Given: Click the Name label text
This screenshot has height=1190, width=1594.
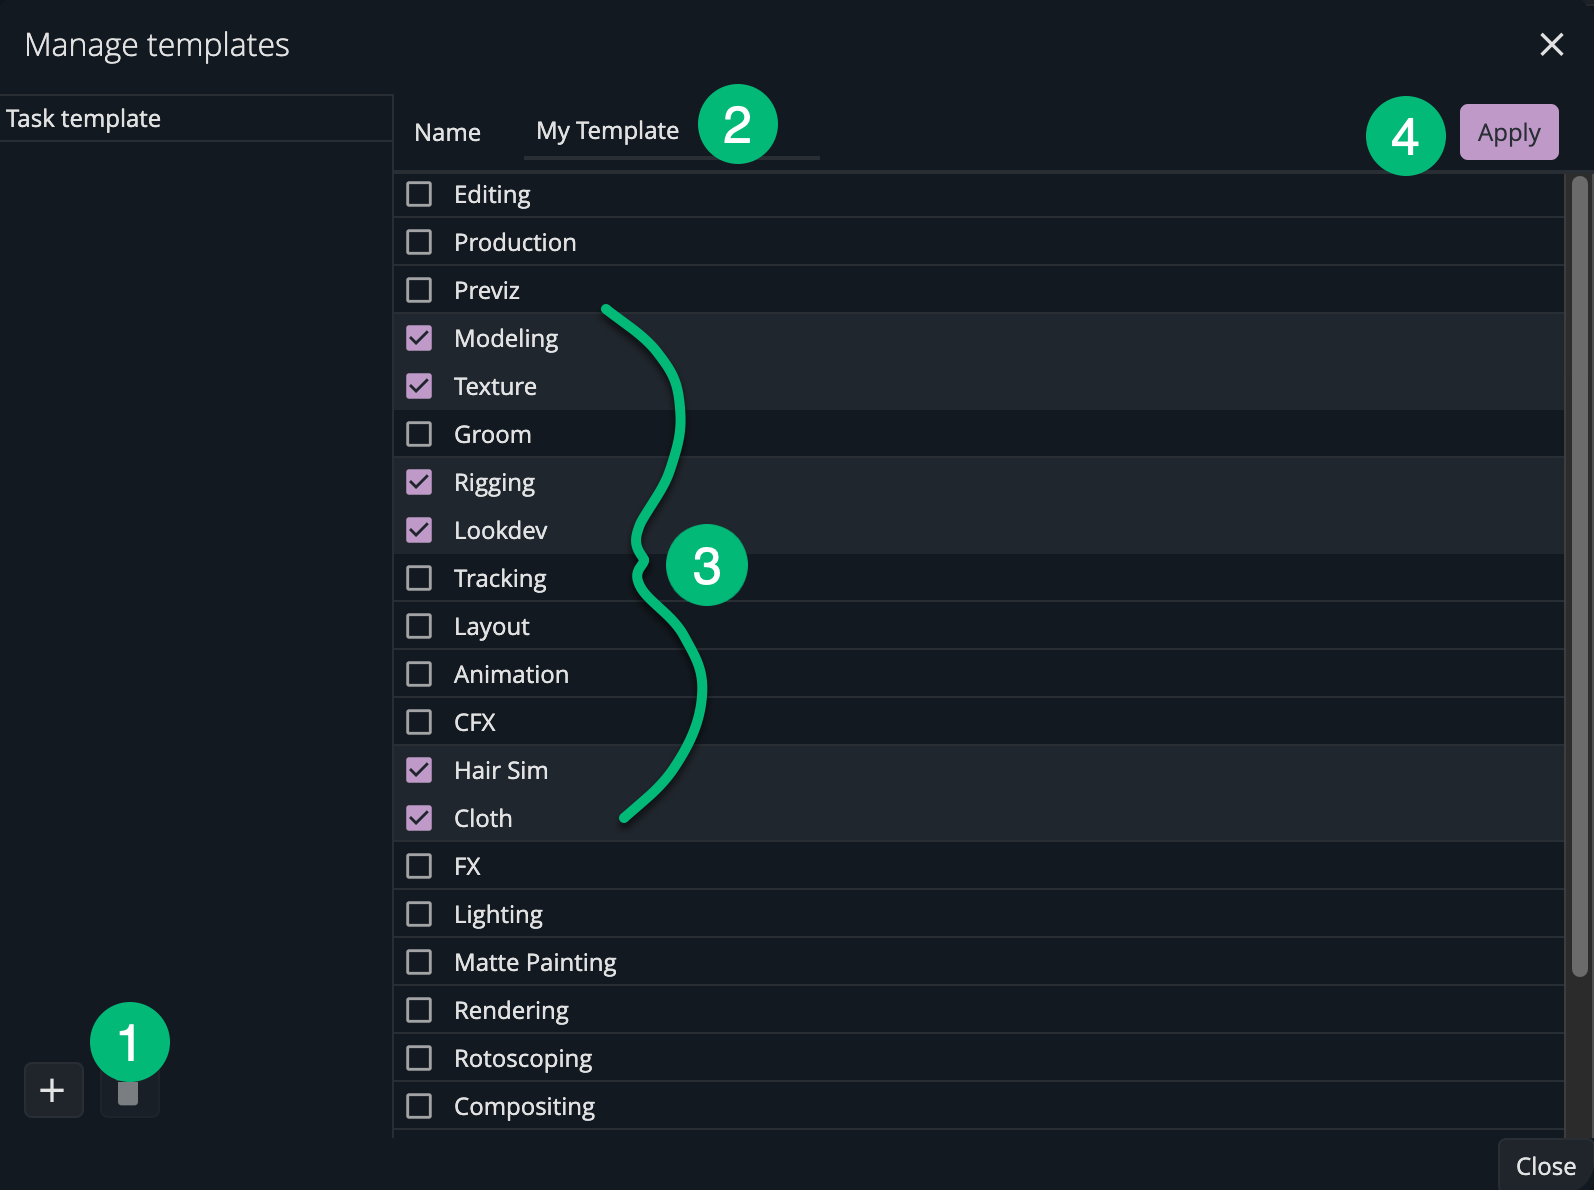Looking at the screenshot, I should pos(447,132).
